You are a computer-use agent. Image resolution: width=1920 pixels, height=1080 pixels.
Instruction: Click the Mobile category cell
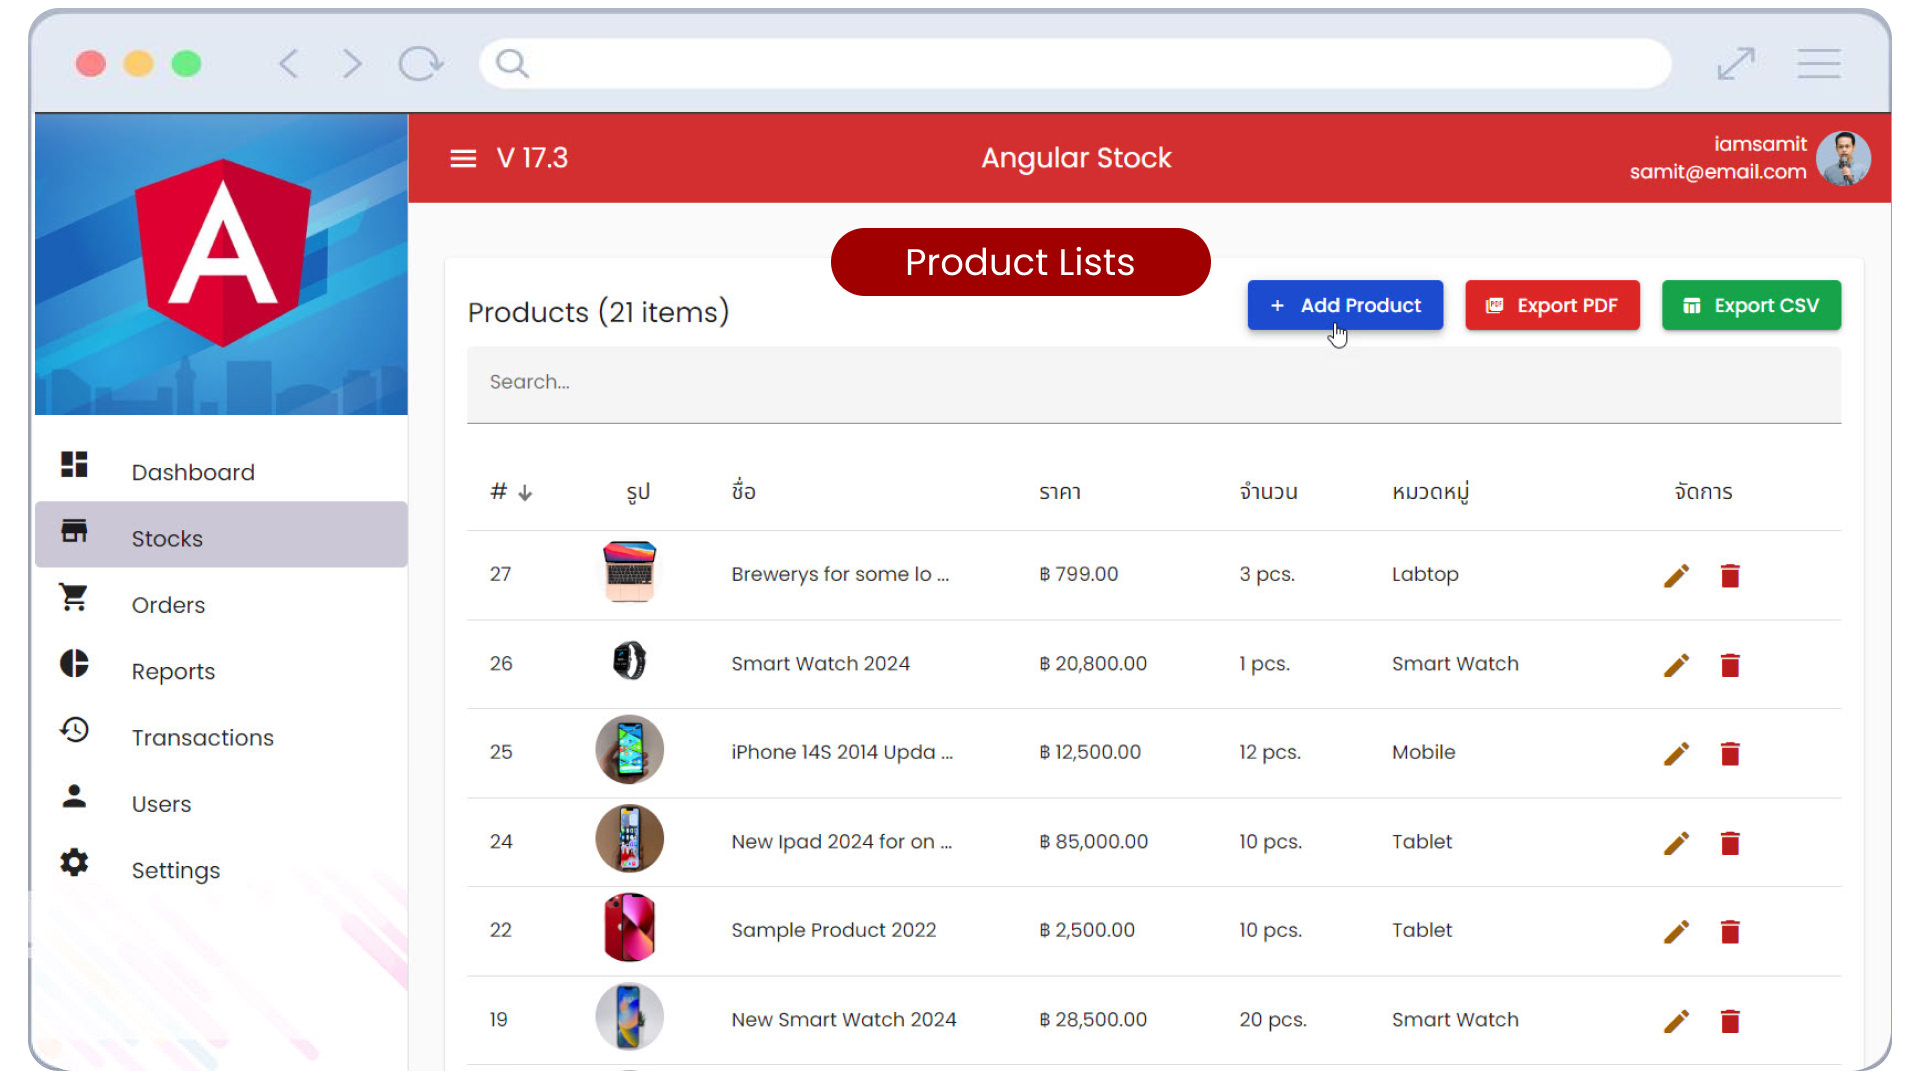point(1423,752)
